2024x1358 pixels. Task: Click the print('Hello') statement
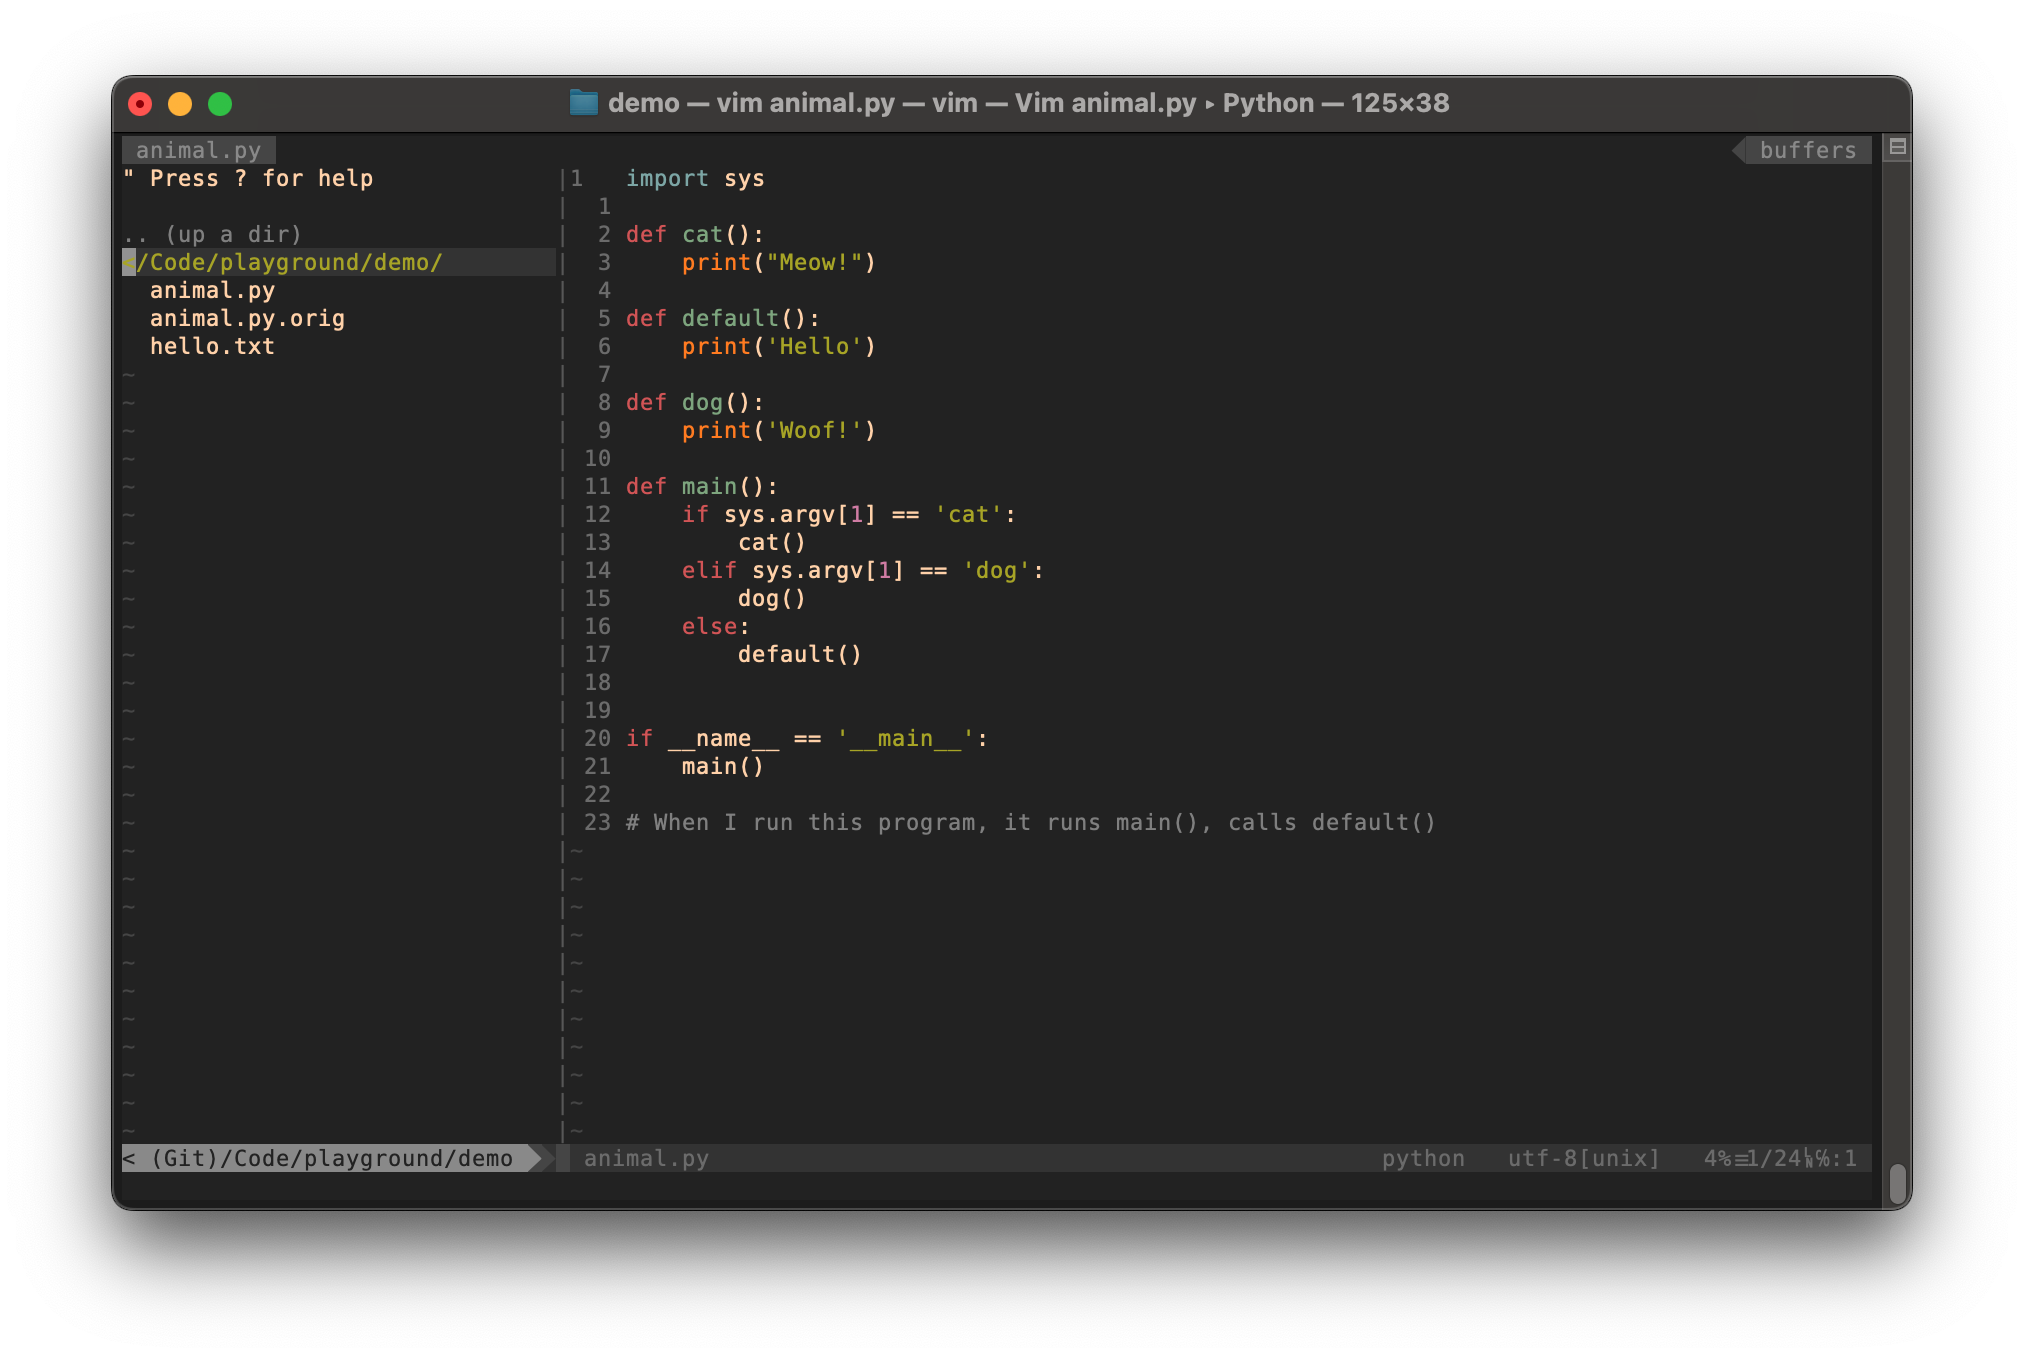[x=779, y=346]
